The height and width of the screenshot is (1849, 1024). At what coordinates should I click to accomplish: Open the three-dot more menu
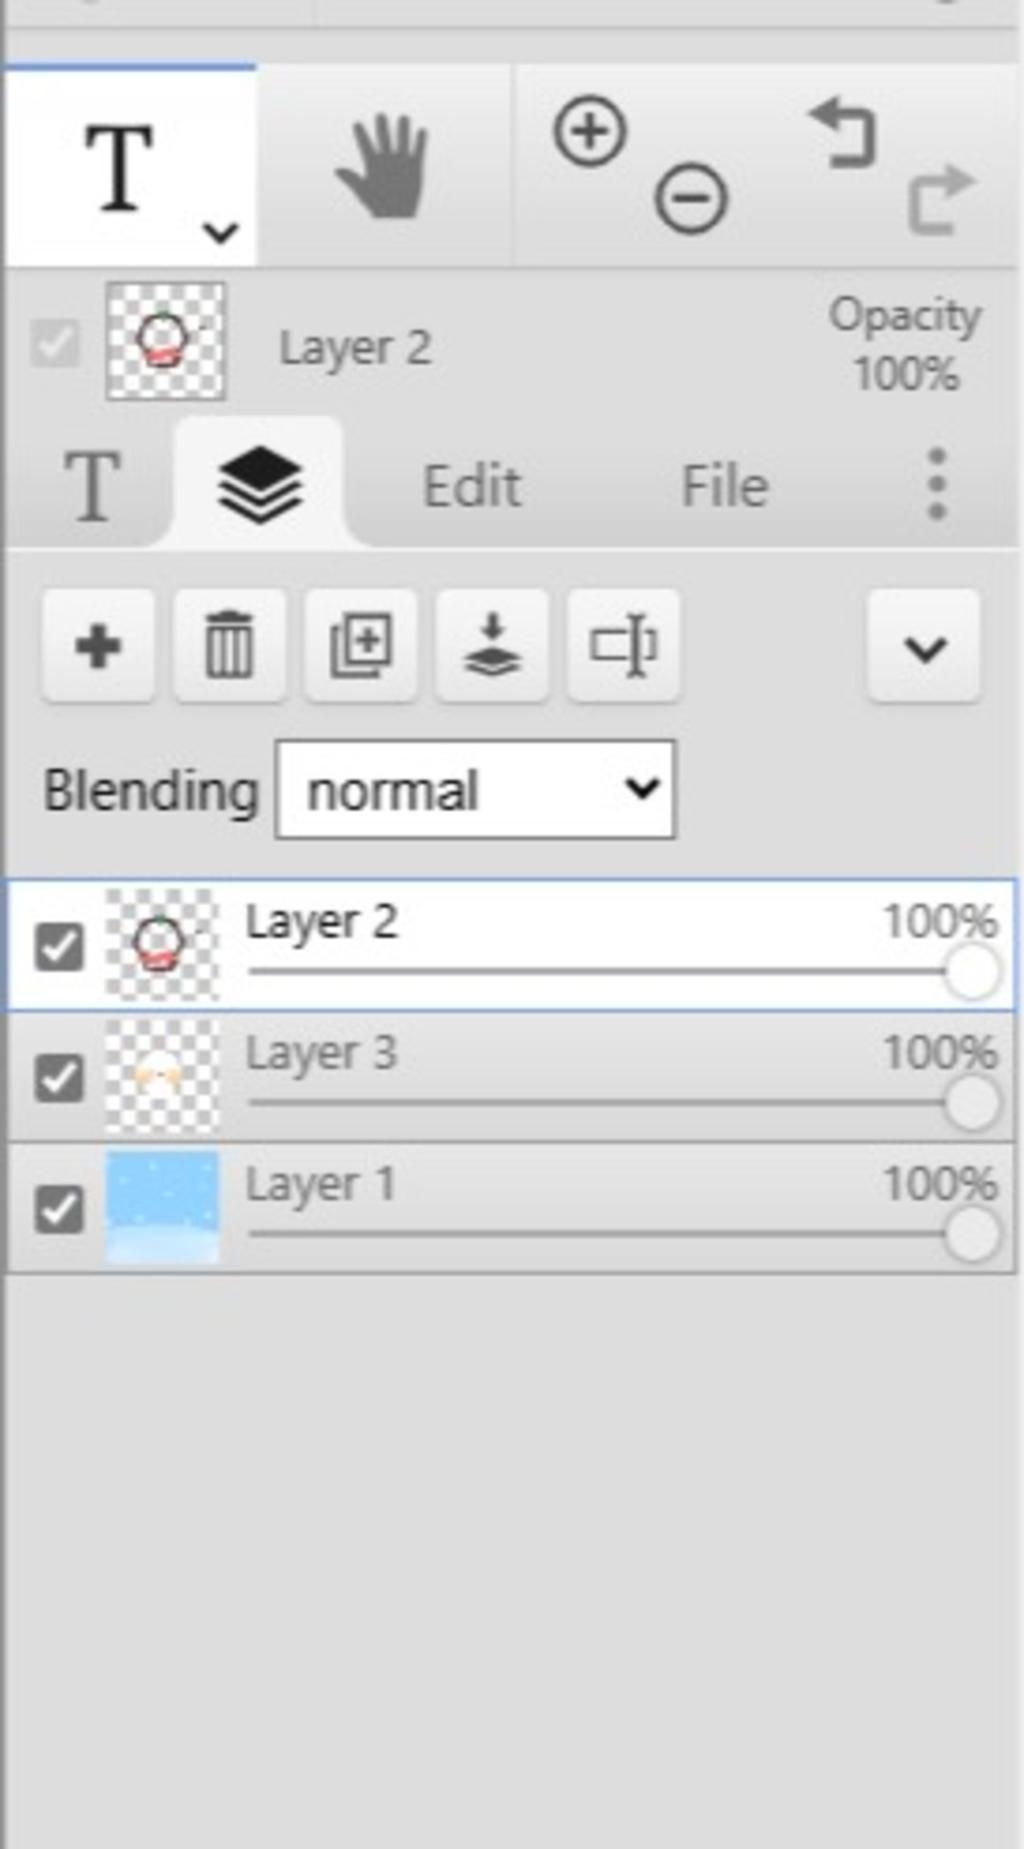coord(936,485)
